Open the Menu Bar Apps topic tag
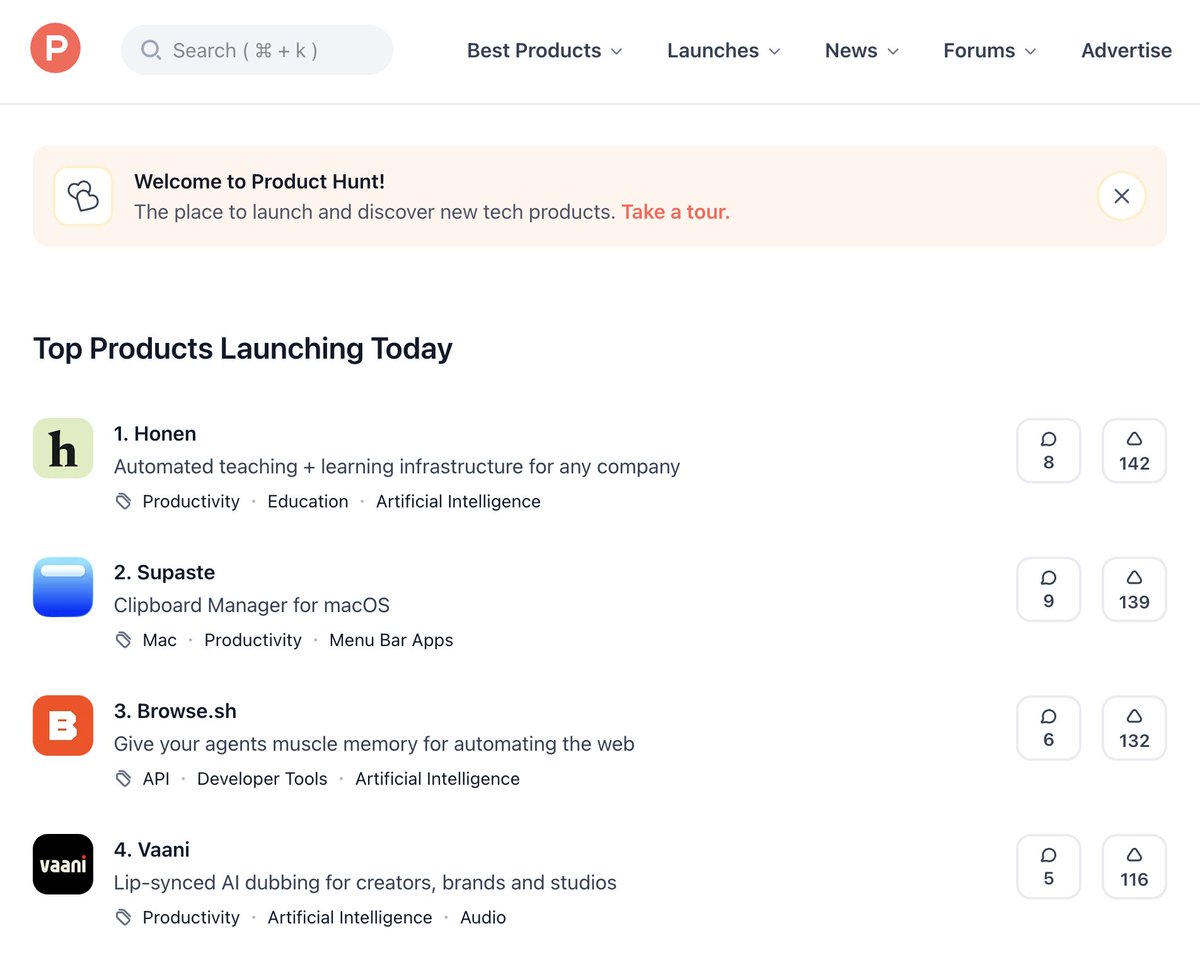This screenshot has height=972, width=1200. click(391, 640)
